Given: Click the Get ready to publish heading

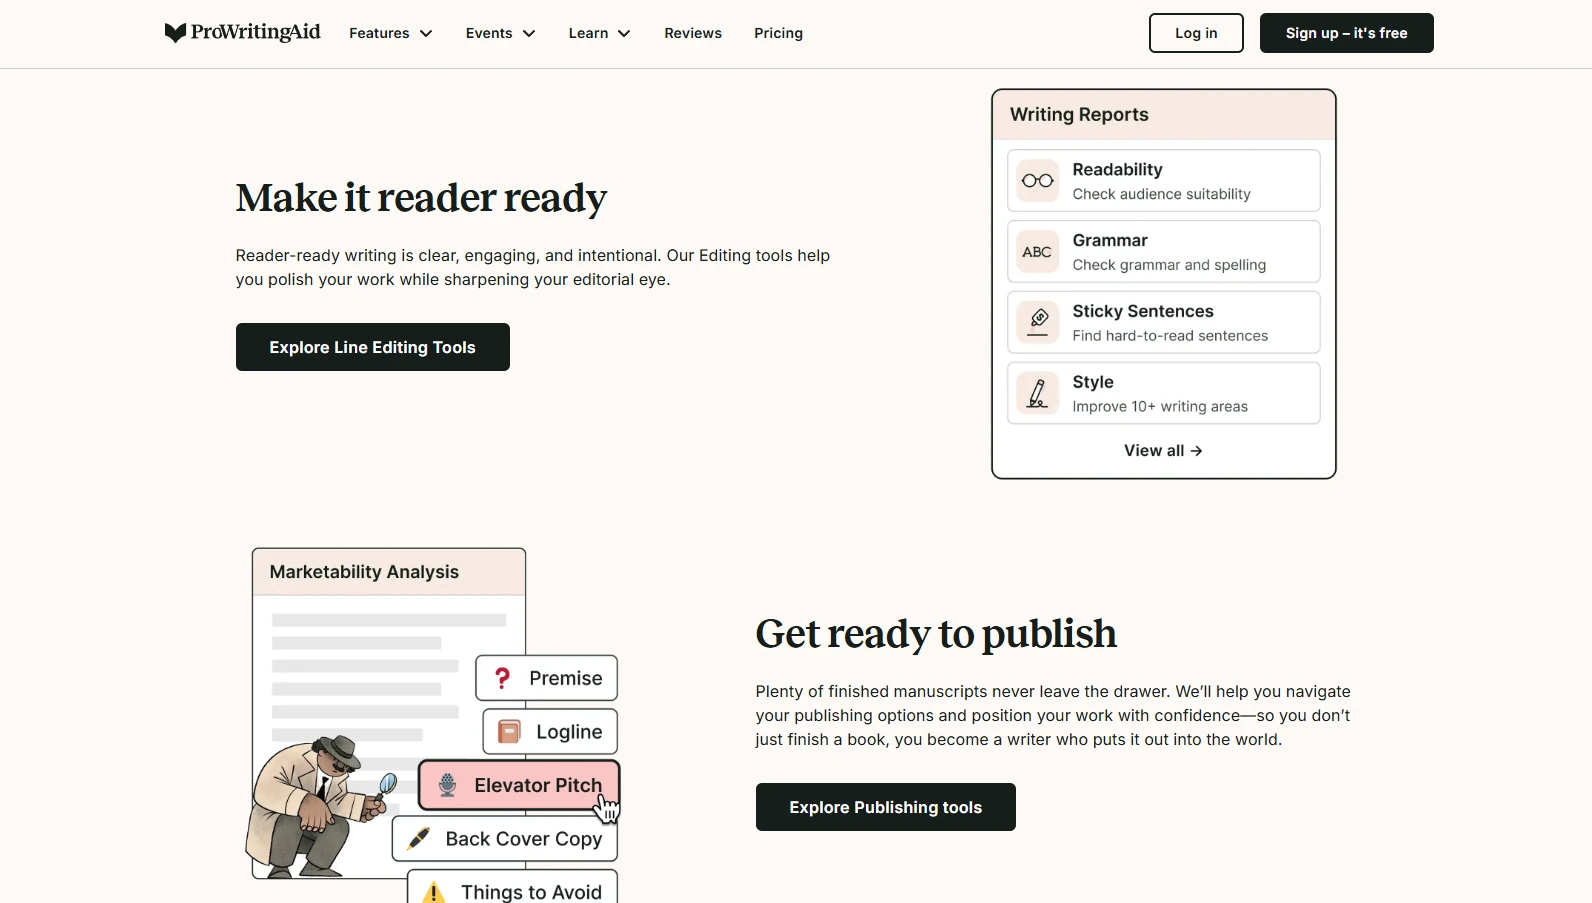Looking at the screenshot, I should 936,634.
